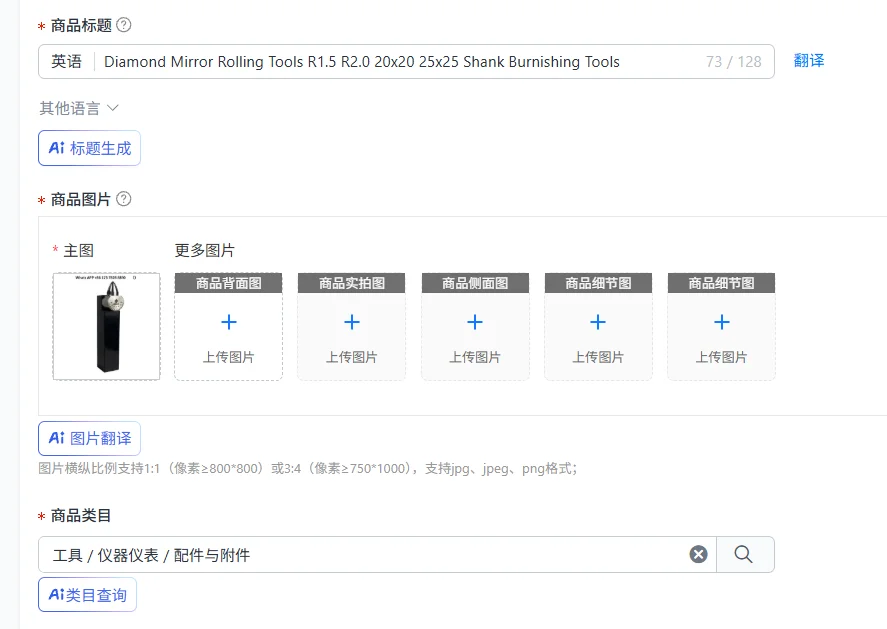Click the 英语 language selector in title field

[x=66, y=61]
